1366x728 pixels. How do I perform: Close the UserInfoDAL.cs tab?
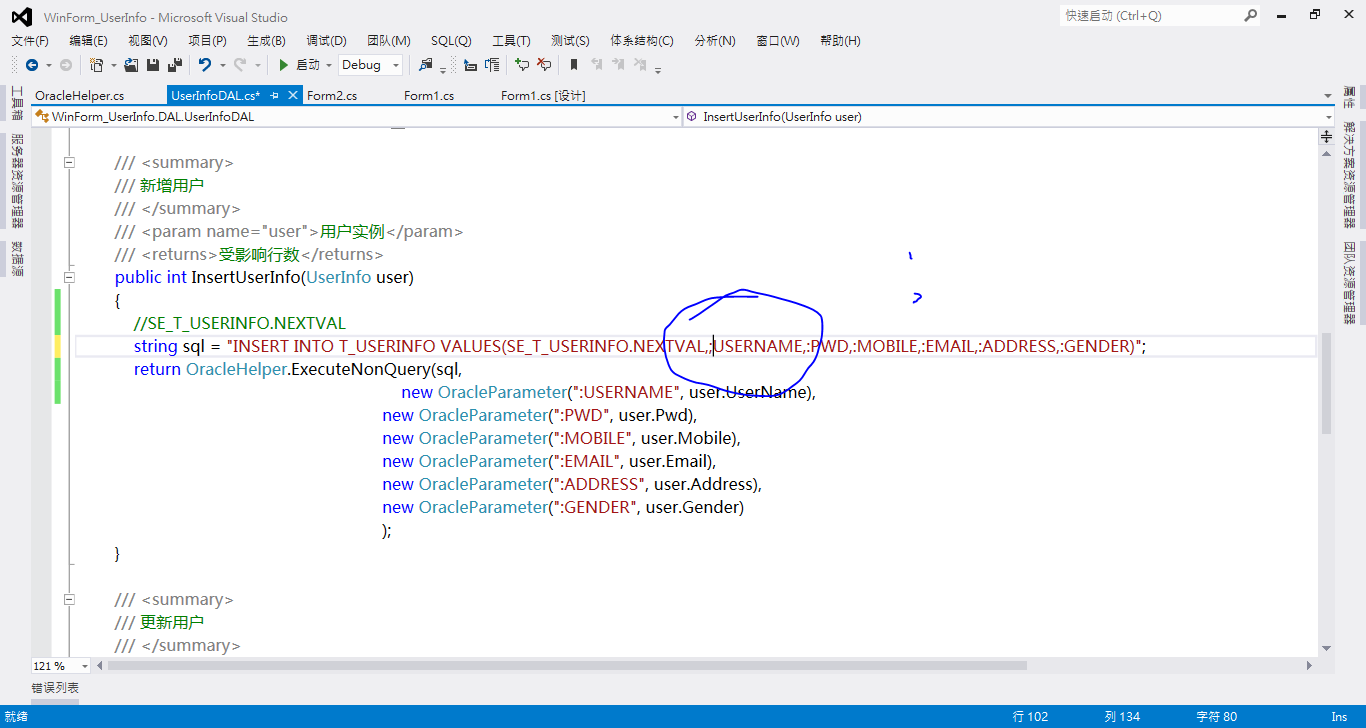(x=291, y=94)
